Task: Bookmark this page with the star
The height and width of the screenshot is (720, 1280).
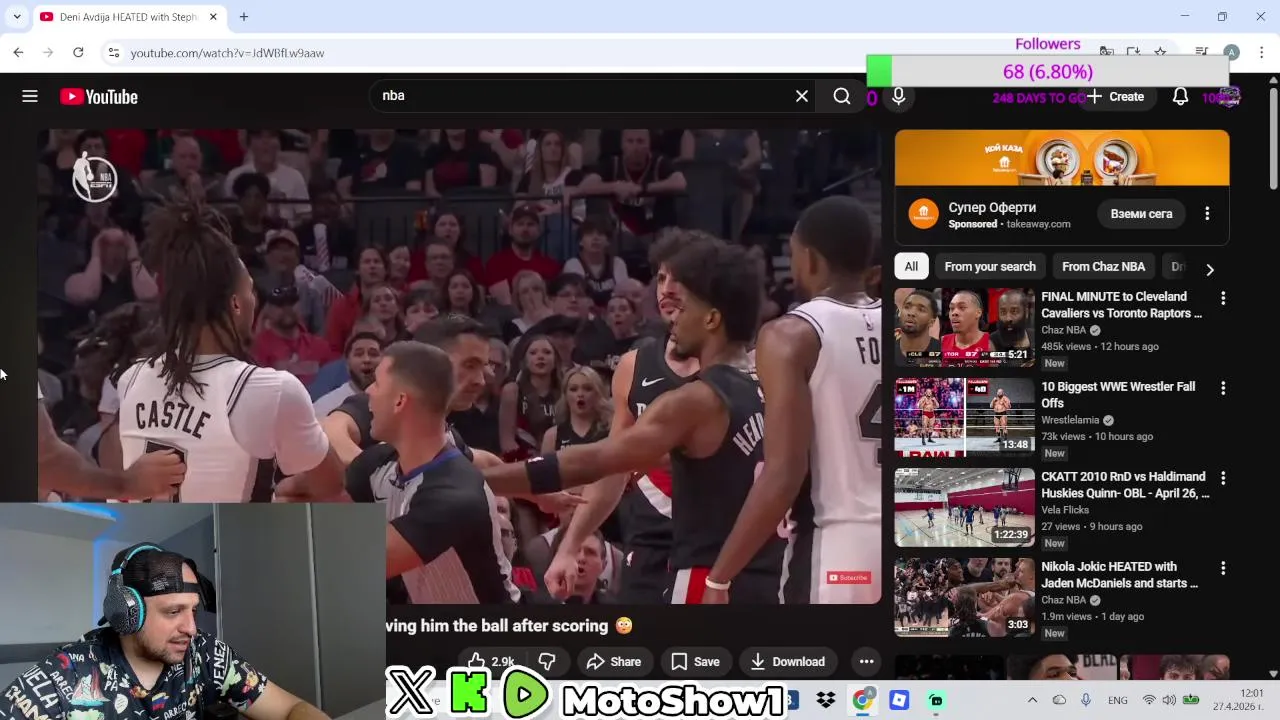Action: (x=1160, y=52)
